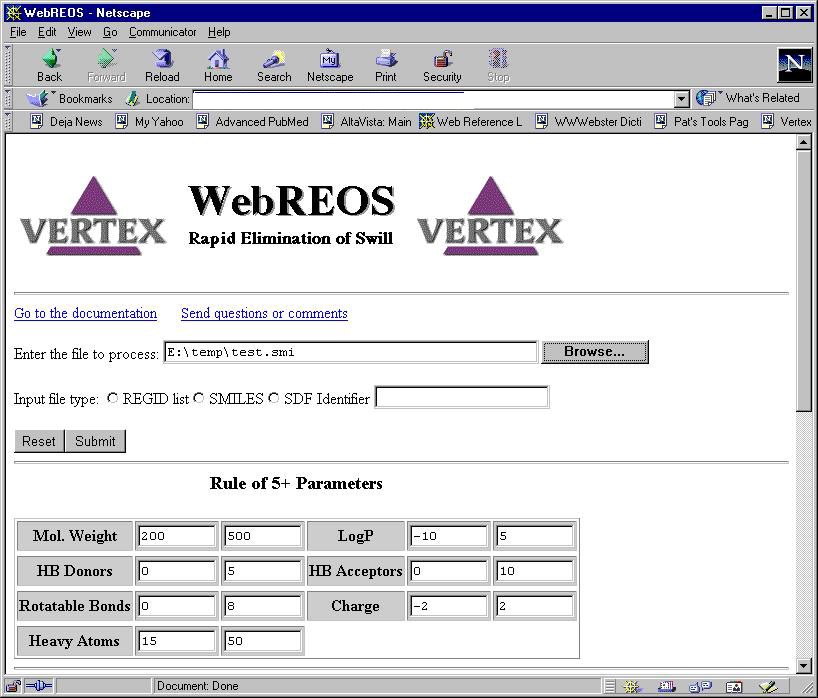
Task: Open the File menu
Action: click(18, 32)
